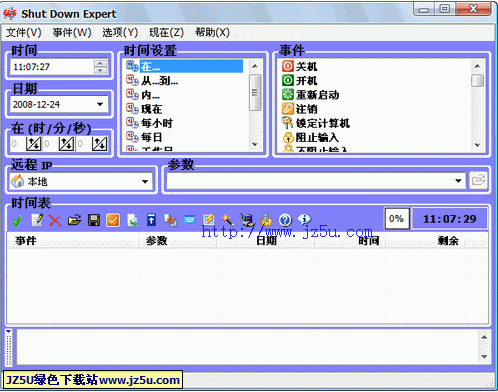
Task: Select the 现在 time setting
Action: (x=144, y=109)
